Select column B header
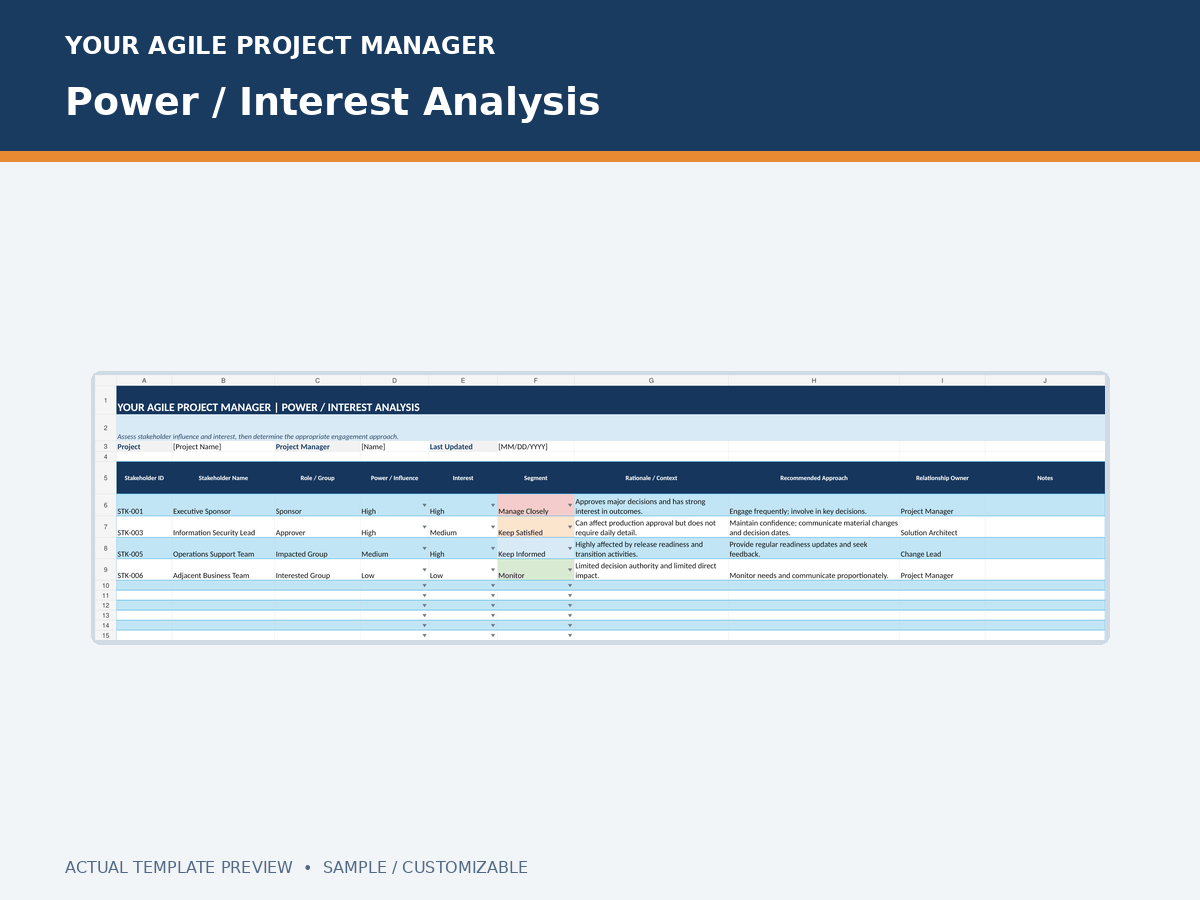The image size is (1200, 900). click(x=223, y=381)
